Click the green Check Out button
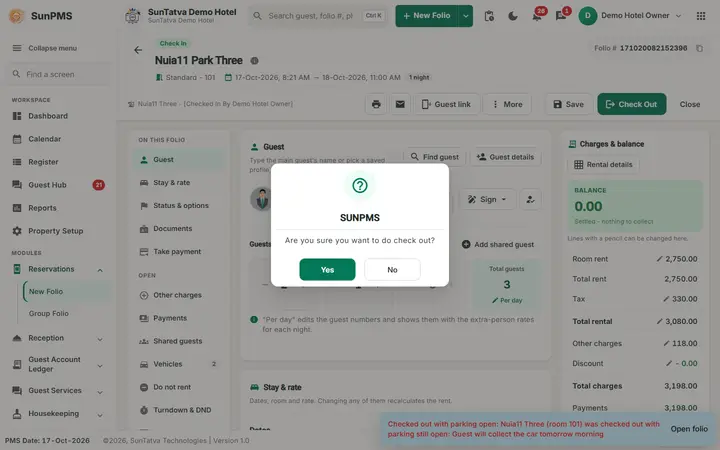Viewport: 720px width, 450px height. point(631,104)
